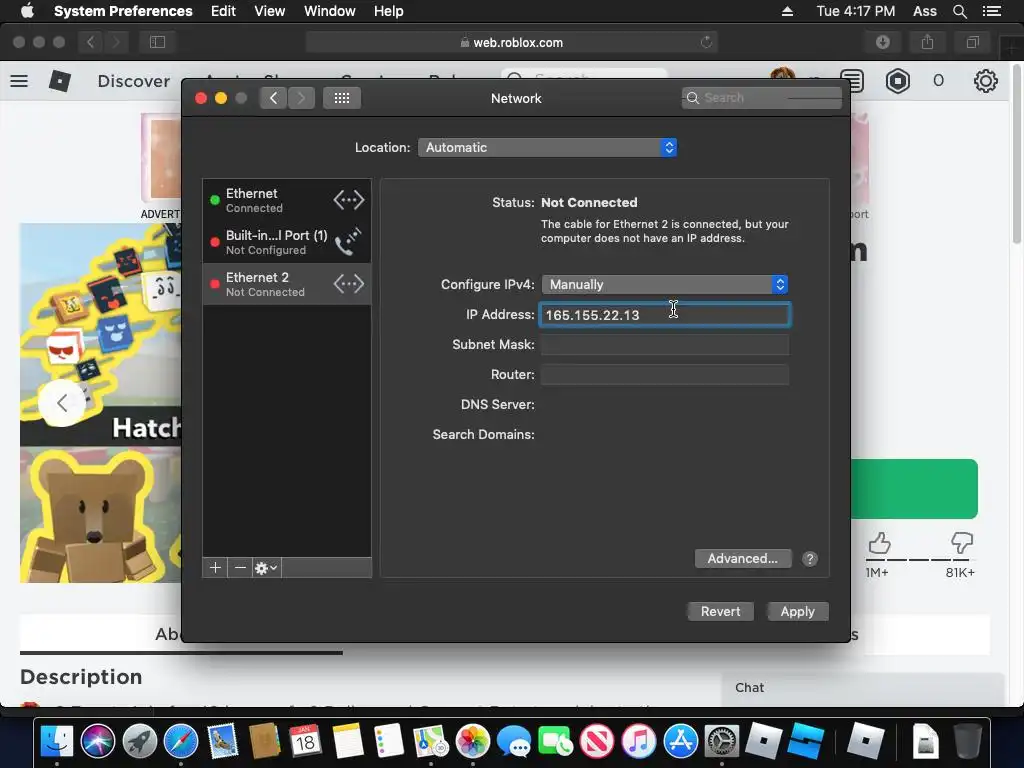Open the View menu
The width and height of the screenshot is (1024, 768).
269,11
